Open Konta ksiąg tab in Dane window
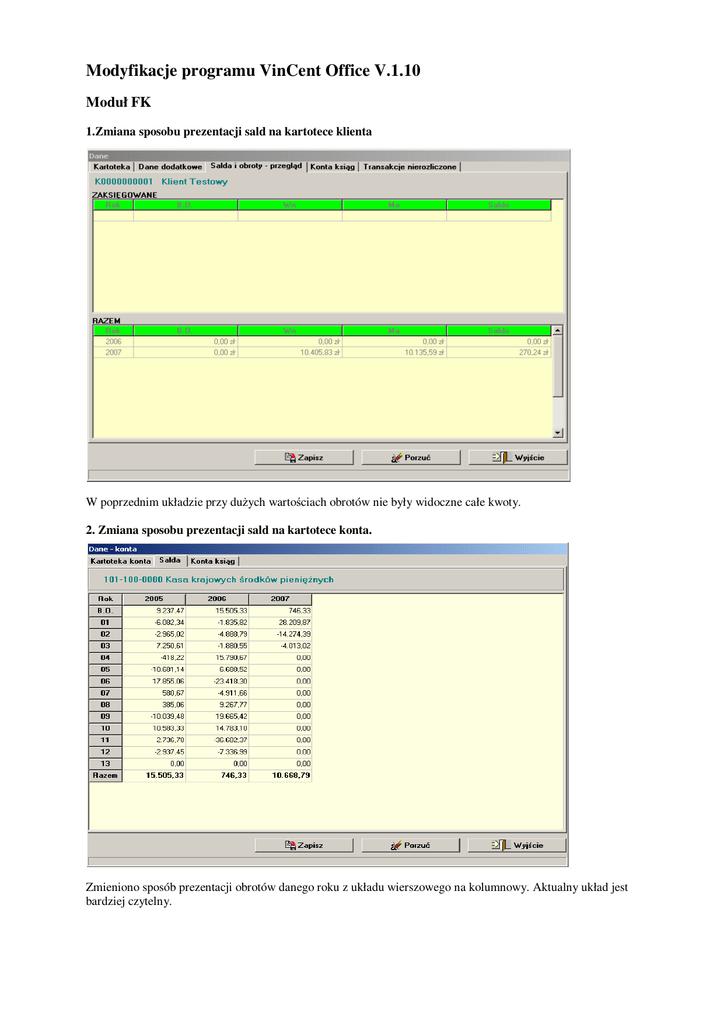Viewport: 724px width, 1024px height. coord(332,167)
